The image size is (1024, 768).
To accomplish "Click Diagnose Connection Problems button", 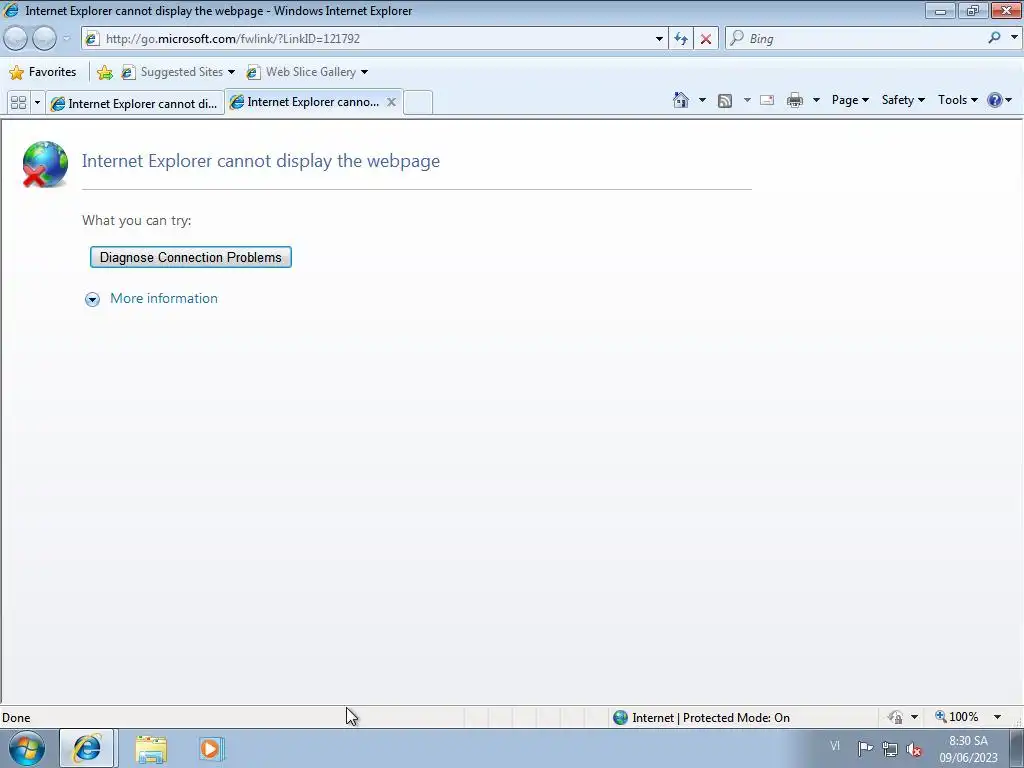I will click(x=191, y=257).
